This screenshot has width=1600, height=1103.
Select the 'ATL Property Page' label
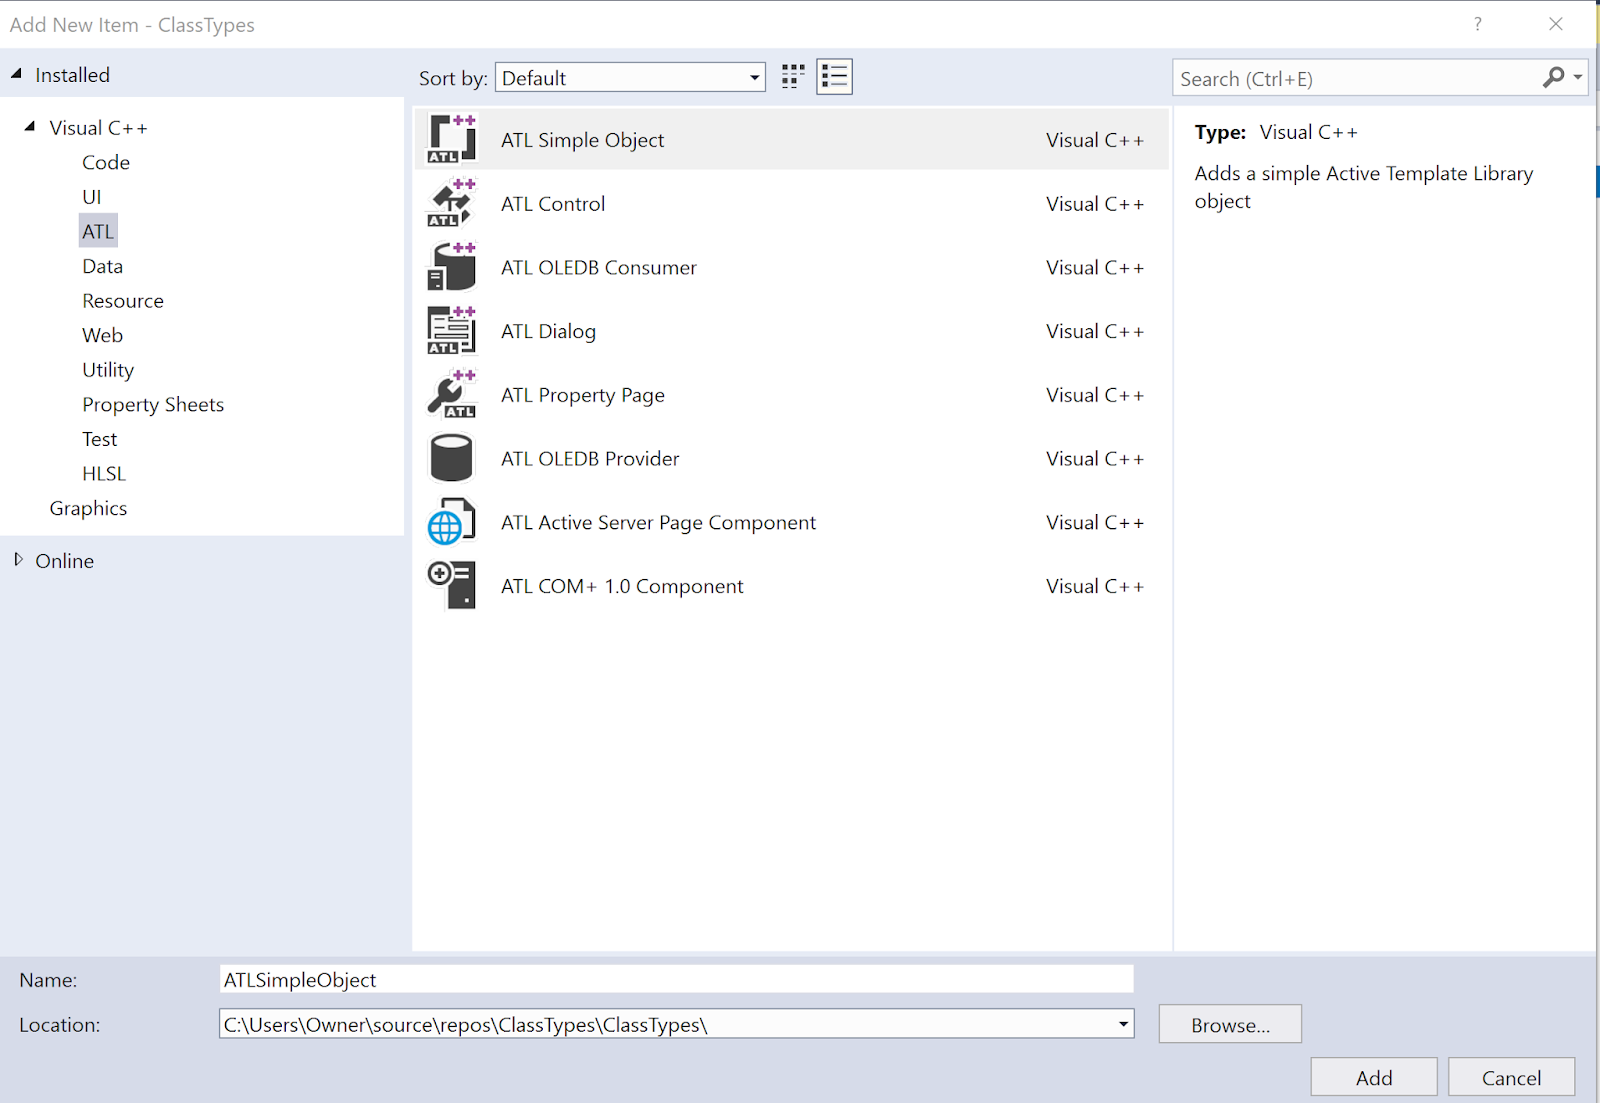(583, 395)
